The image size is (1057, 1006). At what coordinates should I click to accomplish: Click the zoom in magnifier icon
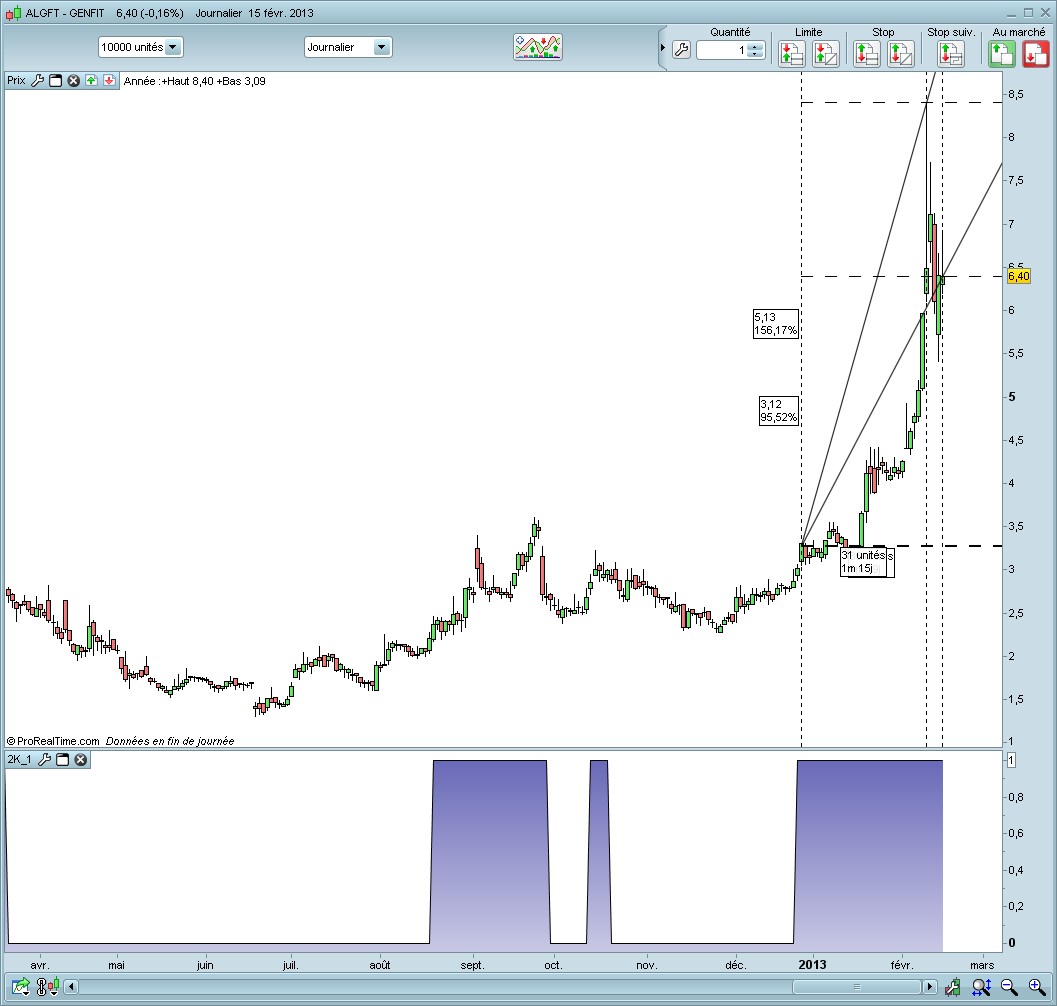(x=1037, y=988)
